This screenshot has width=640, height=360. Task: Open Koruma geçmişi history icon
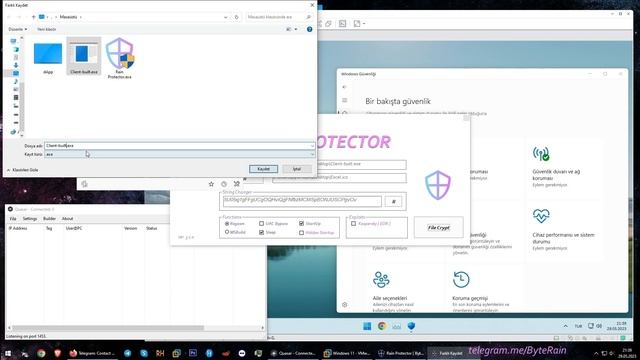pos(461,280)
